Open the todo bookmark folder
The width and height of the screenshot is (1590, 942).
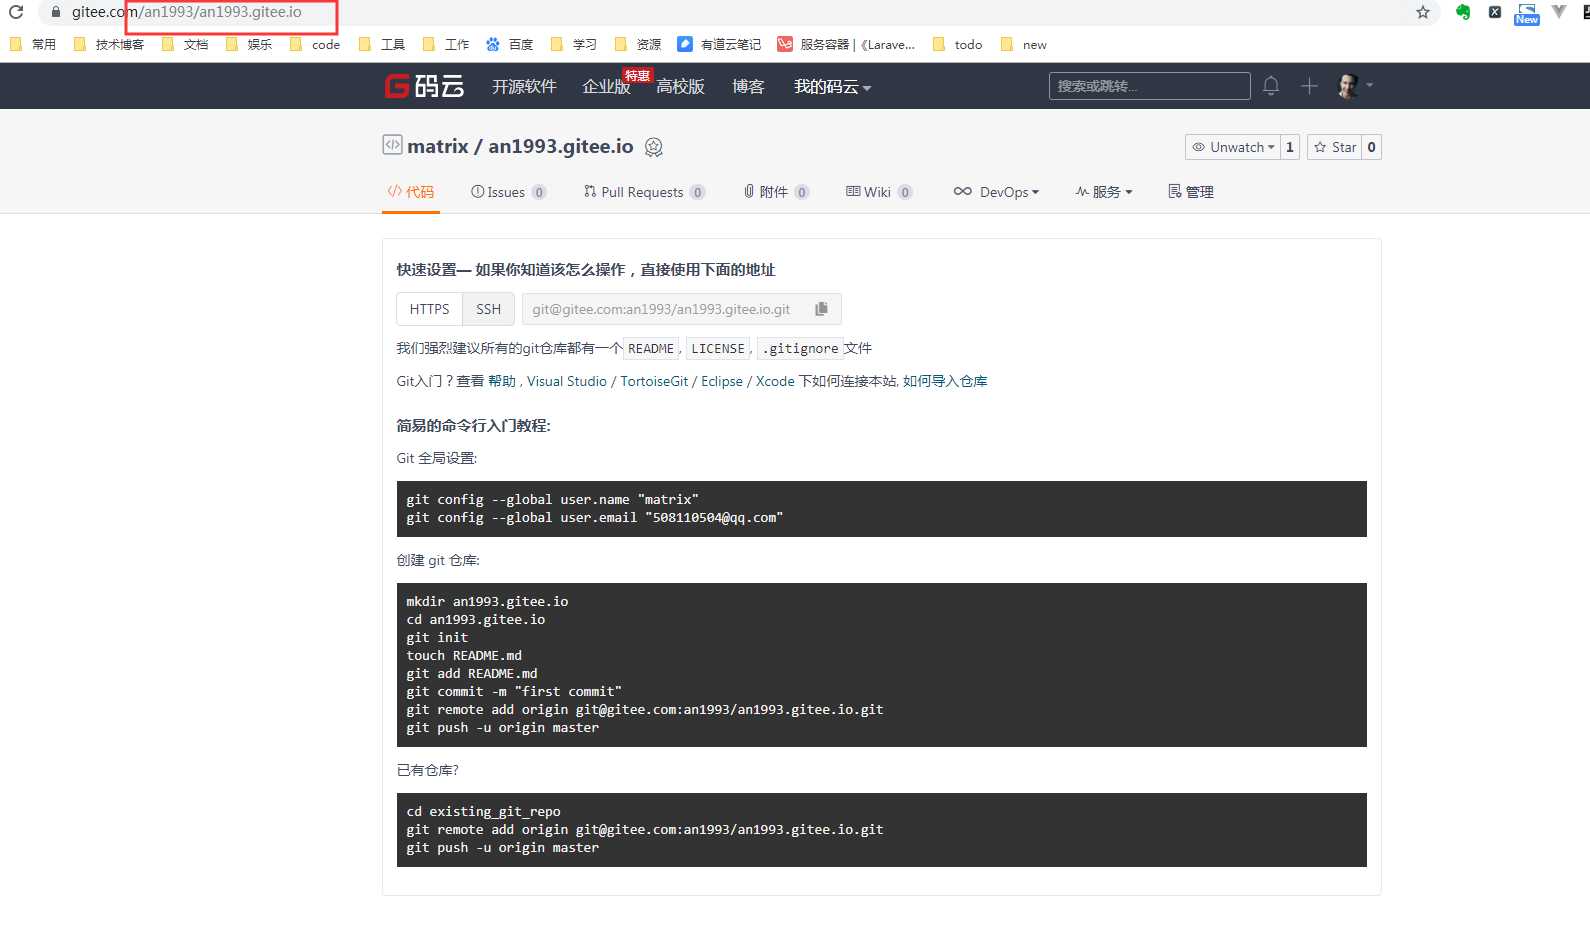958,44
